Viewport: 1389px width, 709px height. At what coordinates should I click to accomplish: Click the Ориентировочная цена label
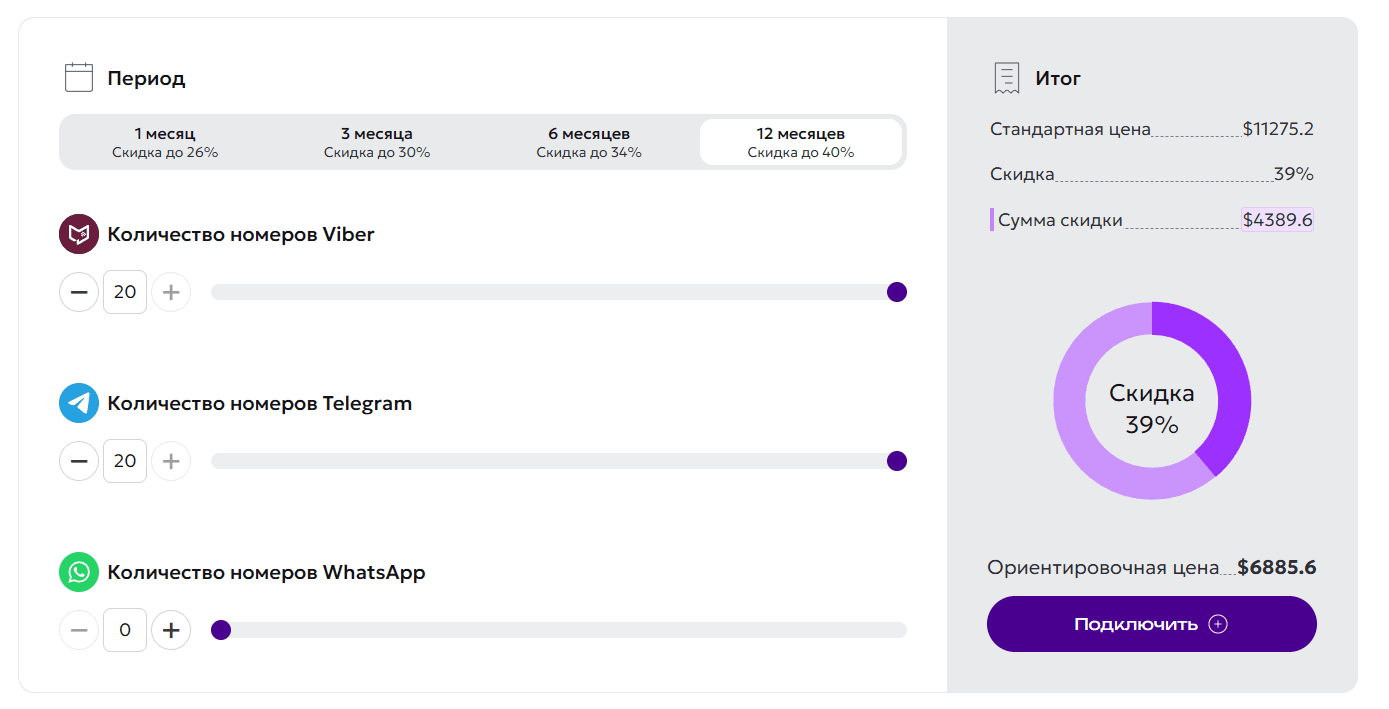tap(1103, 568)
